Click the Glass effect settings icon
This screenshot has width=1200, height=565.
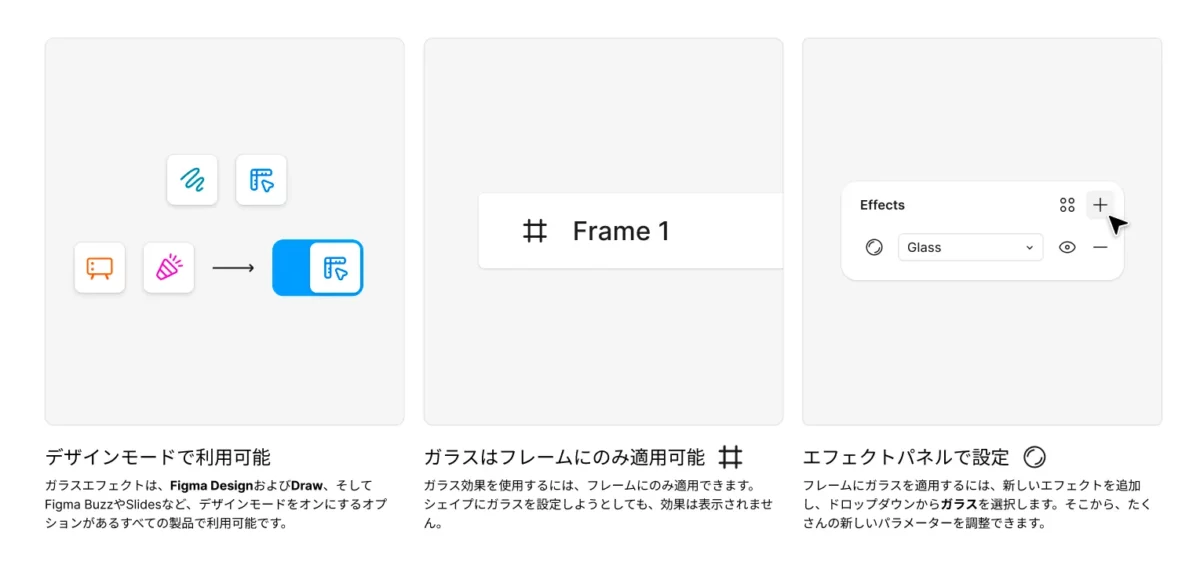[874, 247]
